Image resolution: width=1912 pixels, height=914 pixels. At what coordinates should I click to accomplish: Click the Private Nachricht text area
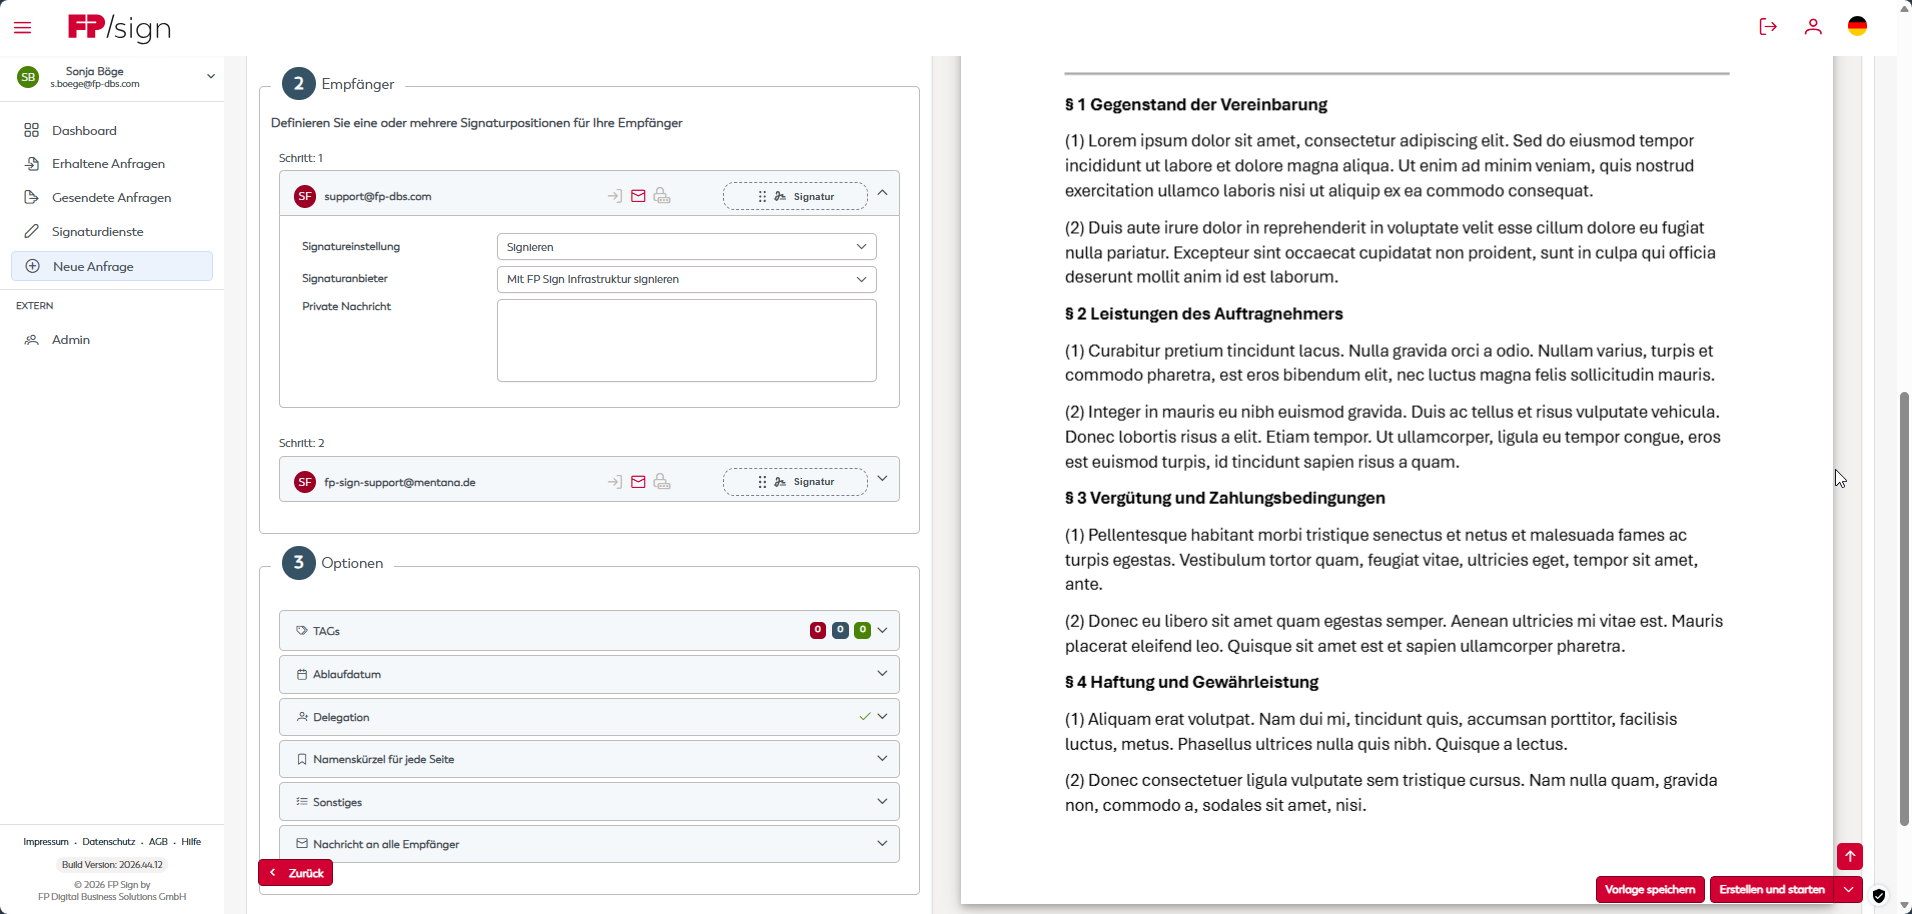pos(686,341)
